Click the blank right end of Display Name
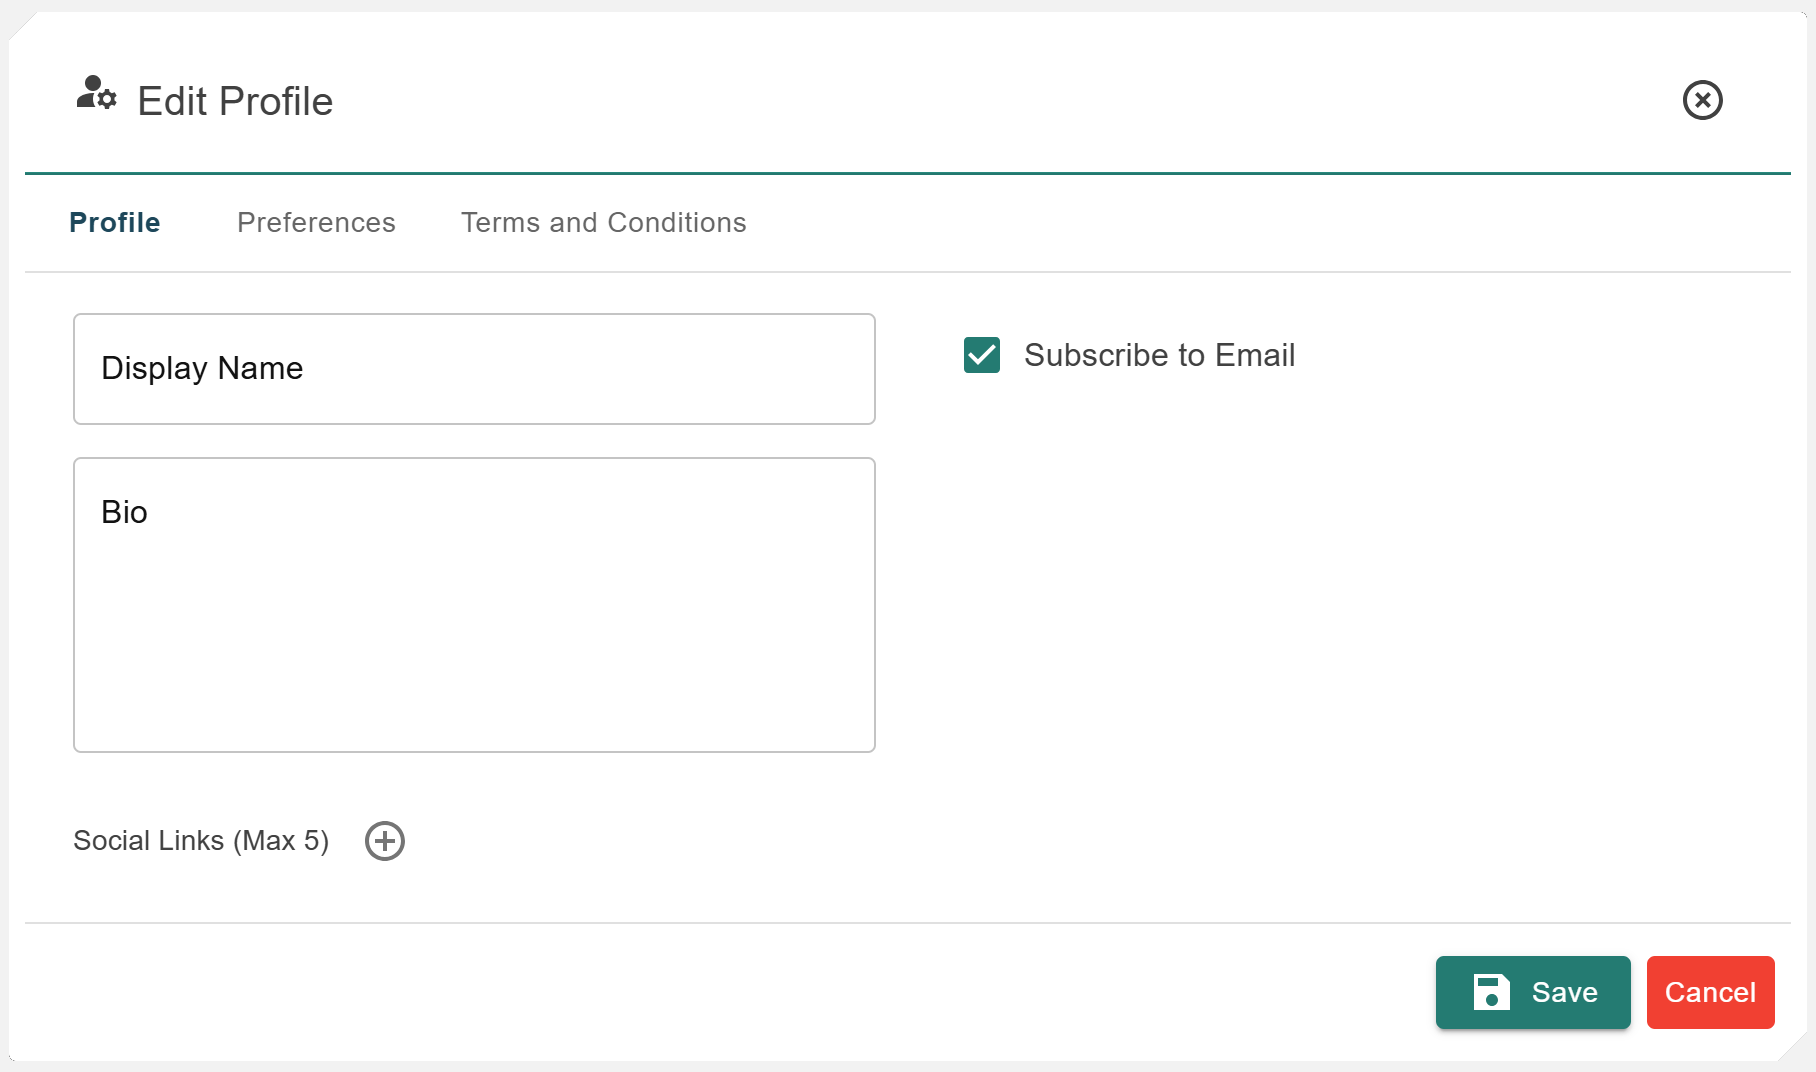 pyautogui.click(x=780, y=369)
